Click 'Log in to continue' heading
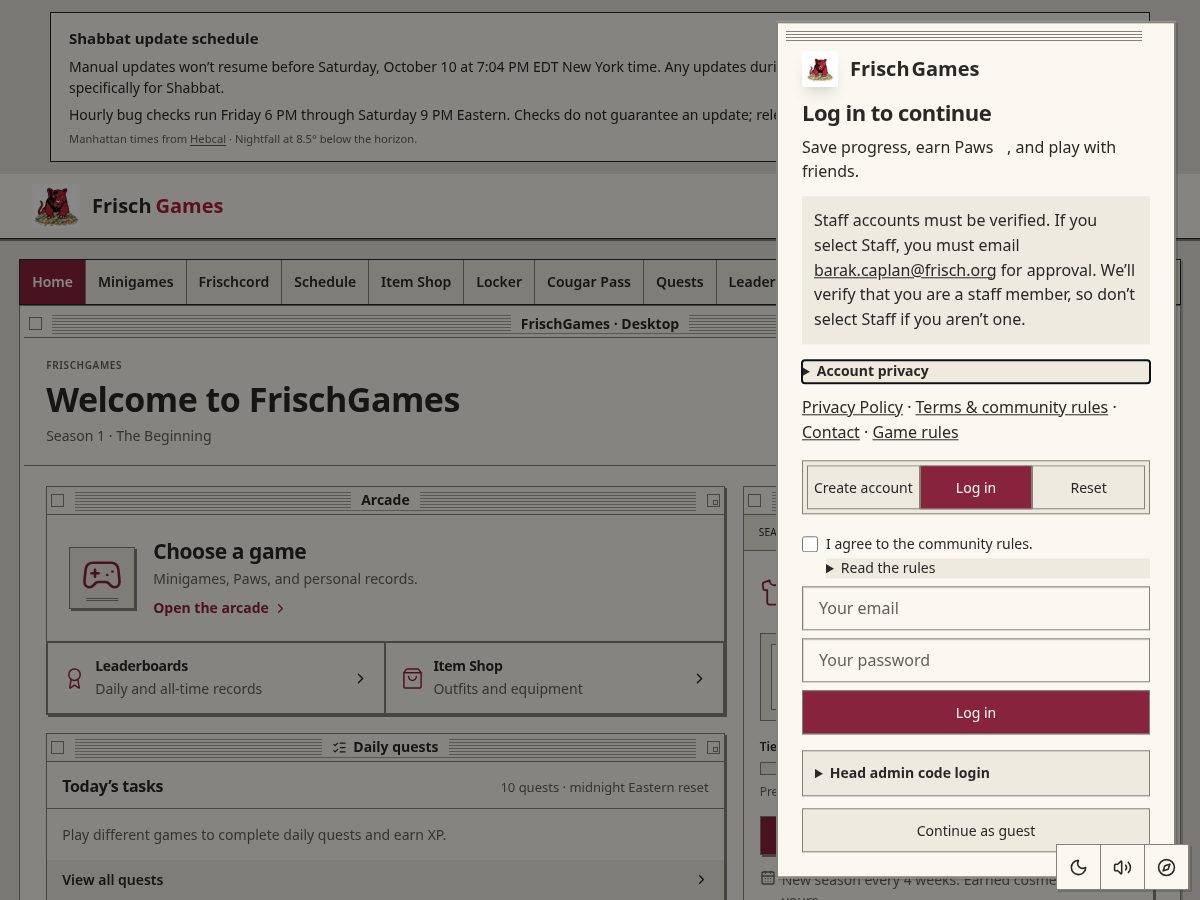Image resolution: width=1200 pixels, height=900 pixels. click(x=897, y=113)
